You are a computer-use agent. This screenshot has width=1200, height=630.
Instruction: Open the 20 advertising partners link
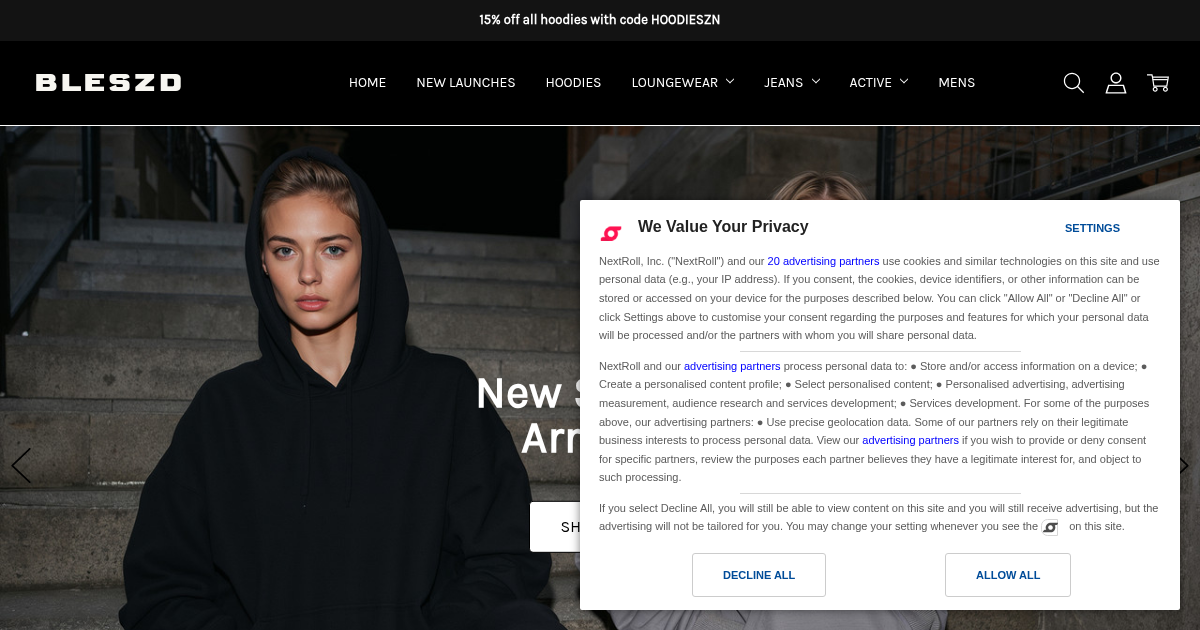(823, 261)
